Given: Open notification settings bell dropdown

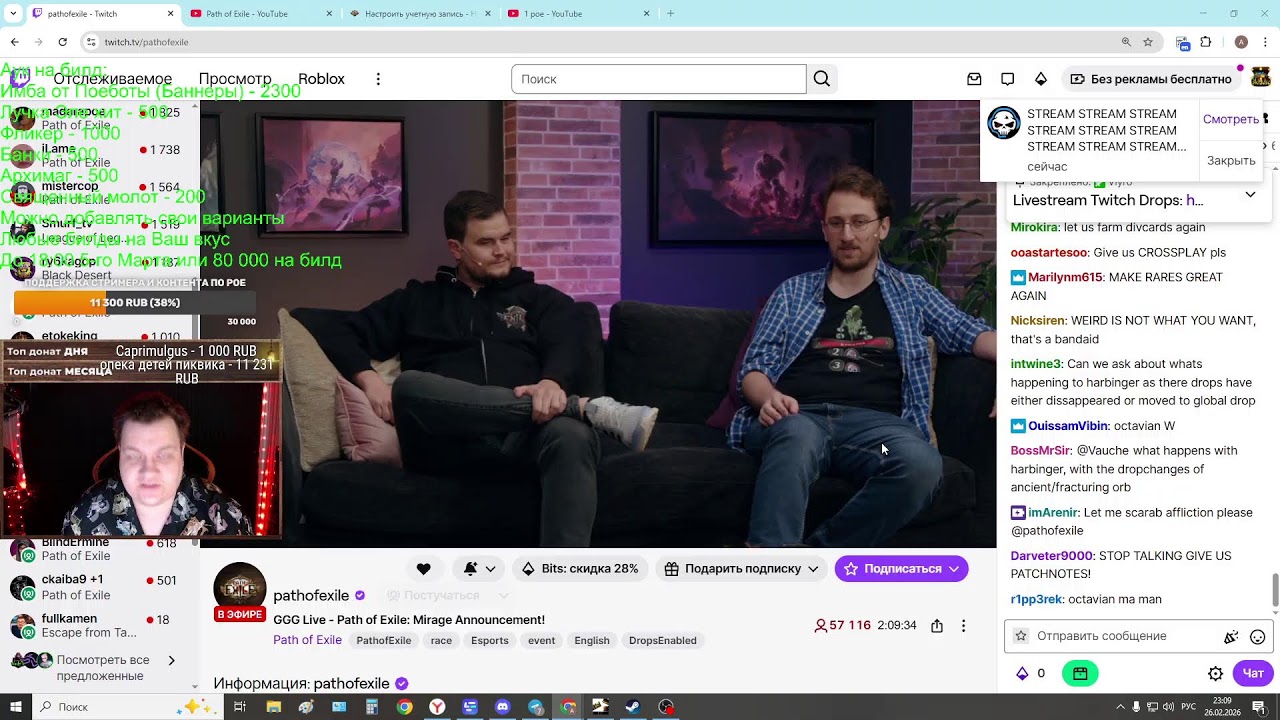Looking at the screenshot, I should [480, 569].
